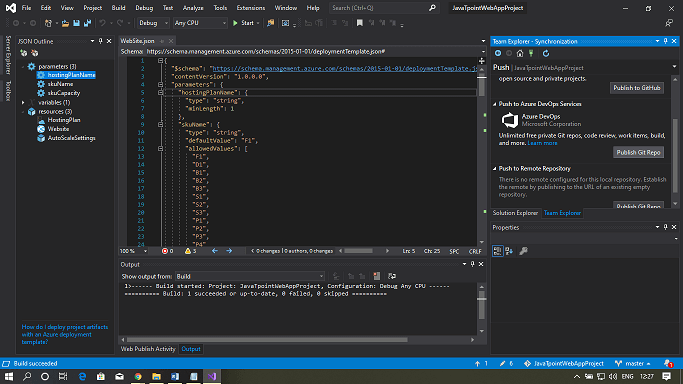Collapse the hostingPlanName block on line 5
The image size is (683, 384).
click(160, 92)
